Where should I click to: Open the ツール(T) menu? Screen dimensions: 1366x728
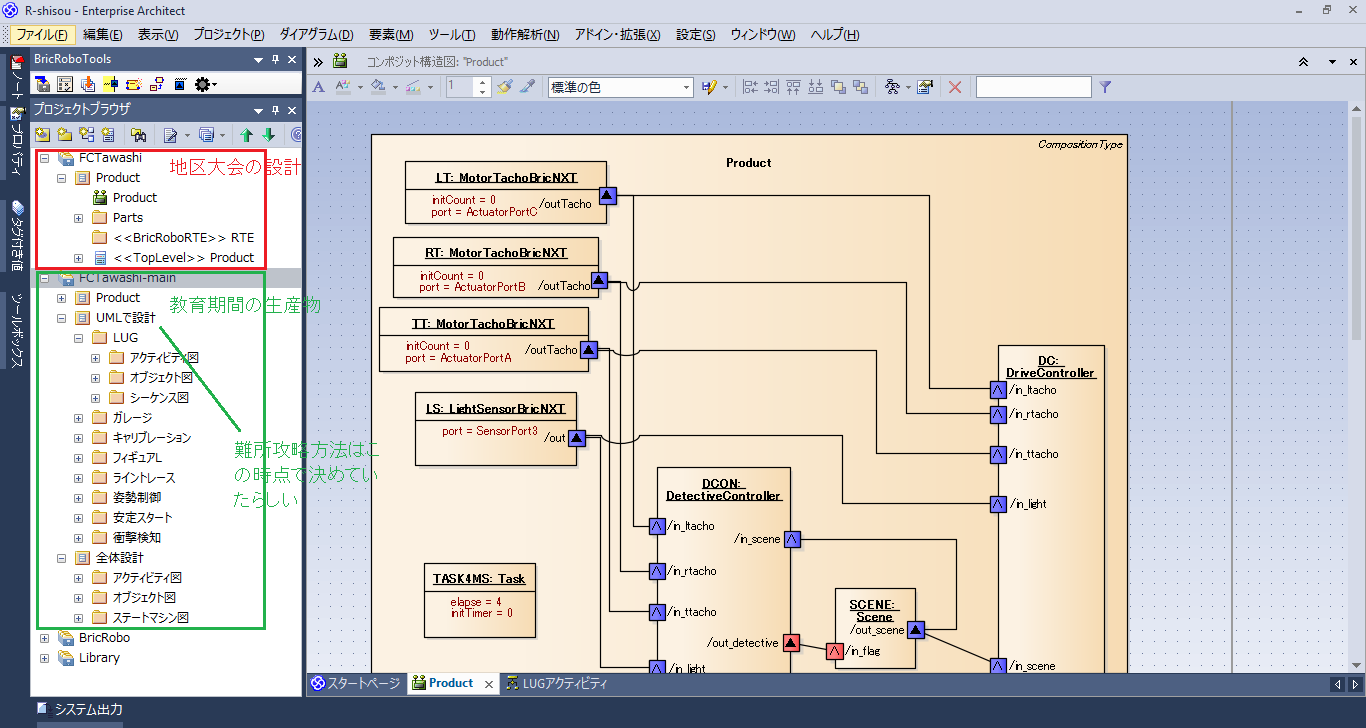[x=451, y=35]
